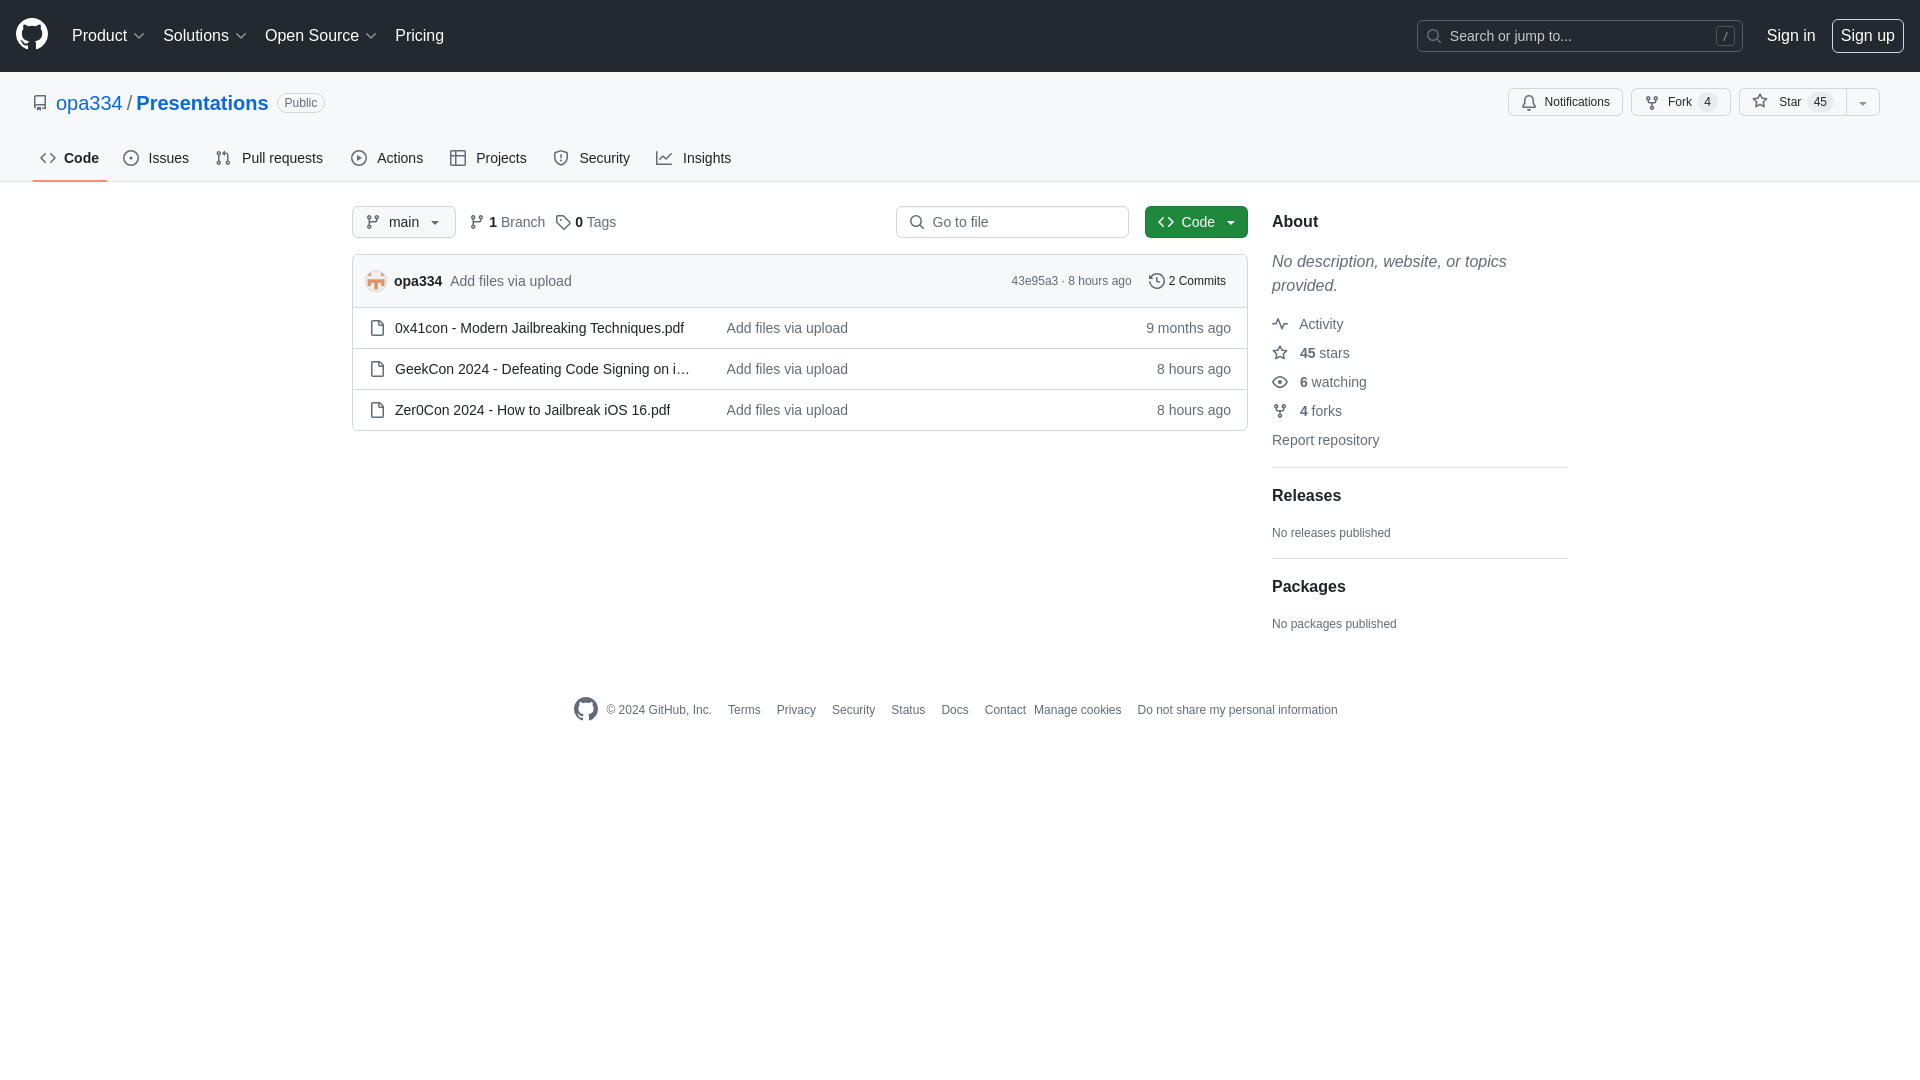Click the tag icon next to 0 Tags
The width and height of the screenshot is (1920, 1080).
(x=563, y=222)
